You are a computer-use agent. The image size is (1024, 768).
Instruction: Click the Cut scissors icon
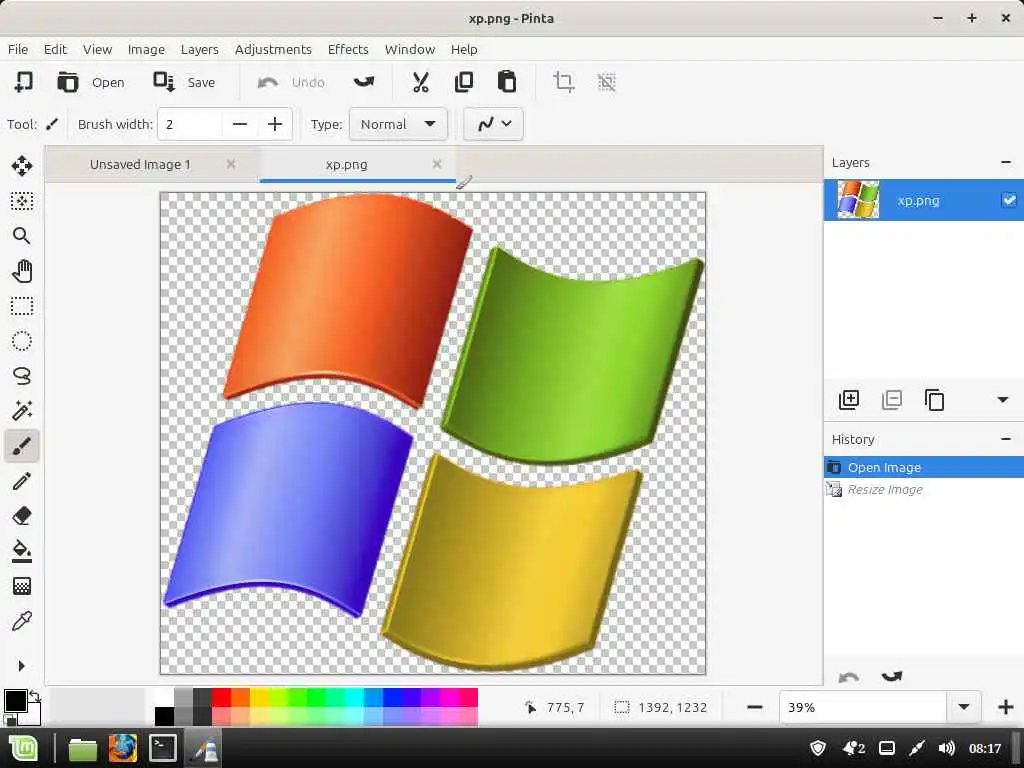(421, 82)
